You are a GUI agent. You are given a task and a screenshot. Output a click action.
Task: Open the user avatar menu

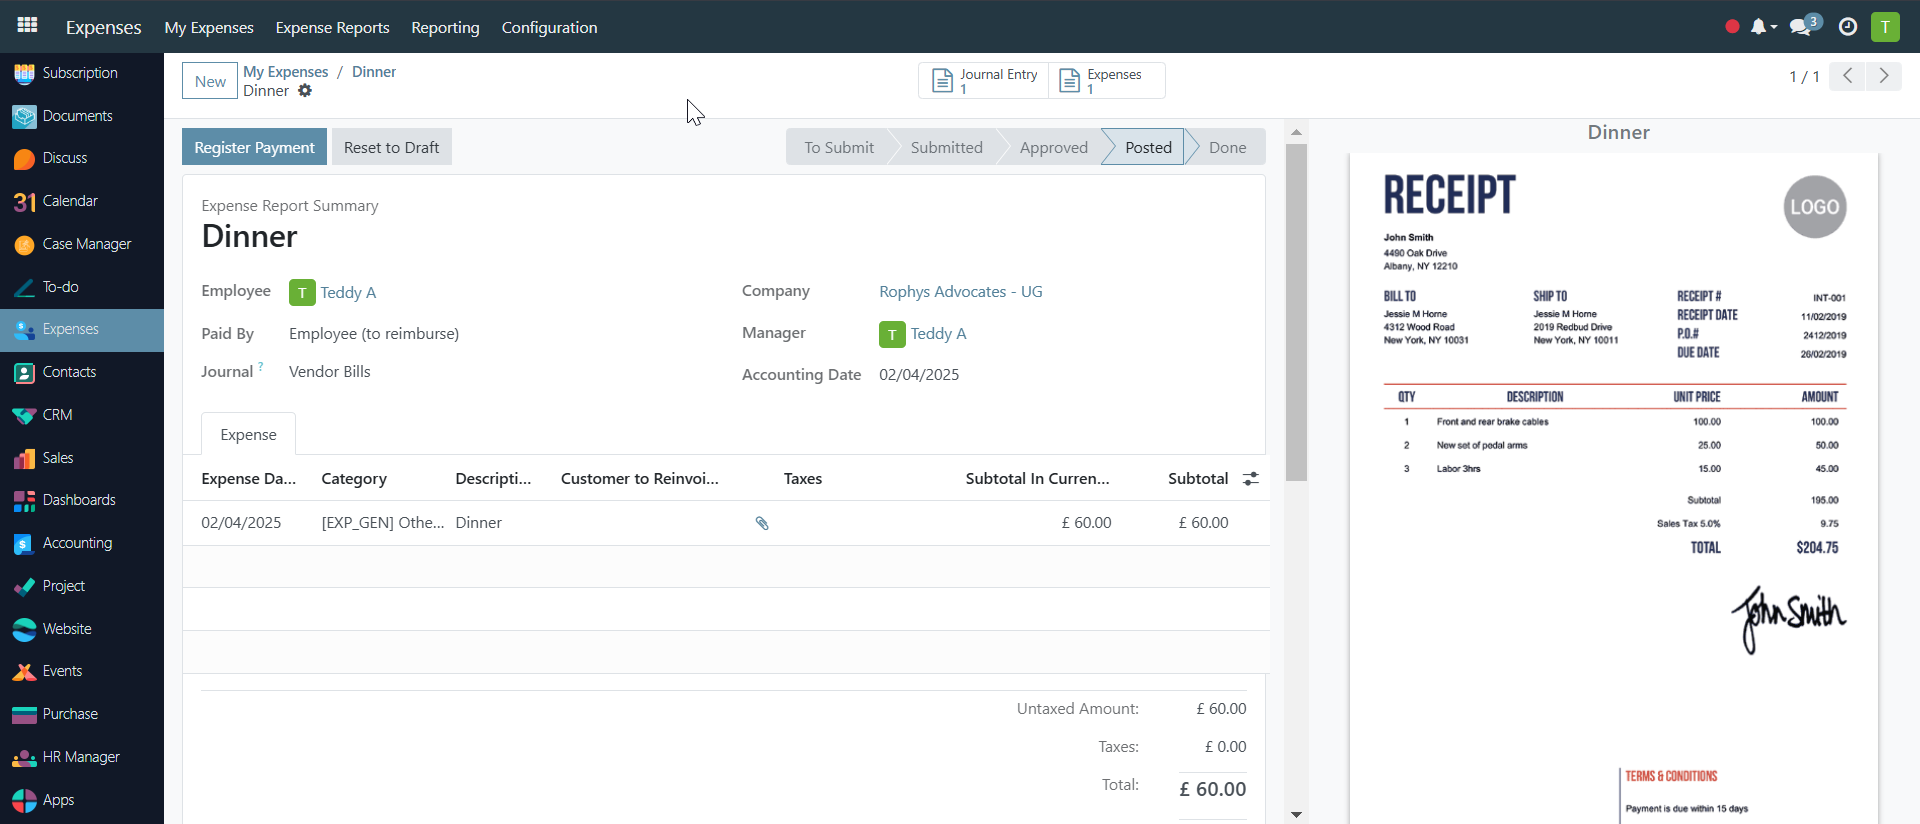1885,27
